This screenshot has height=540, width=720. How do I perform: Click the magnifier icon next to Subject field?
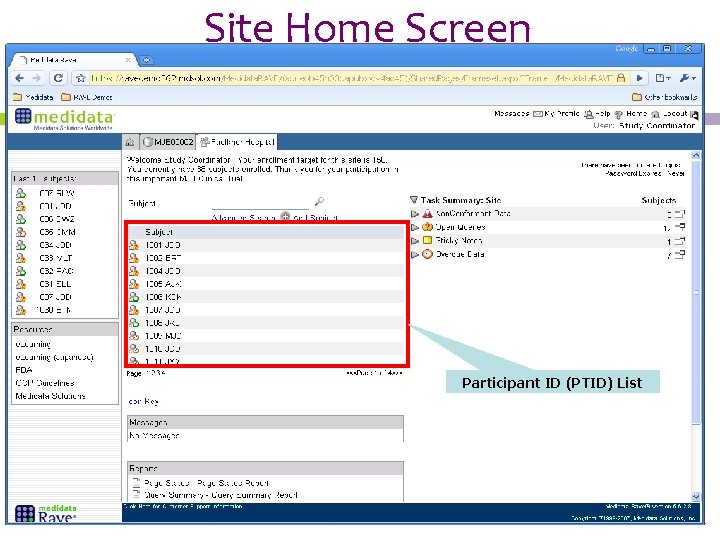(319, 201)
